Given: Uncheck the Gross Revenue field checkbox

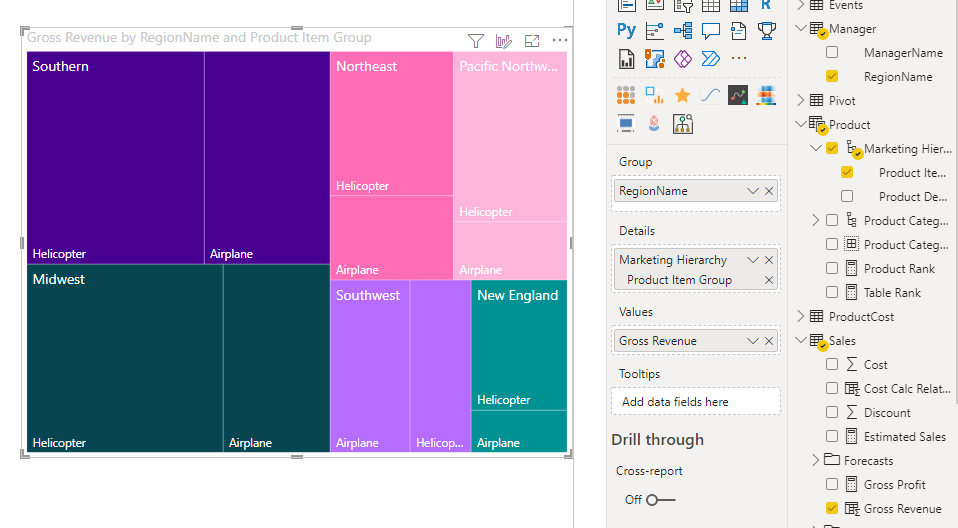Looking at the screenshot, I should coord(832,509).
